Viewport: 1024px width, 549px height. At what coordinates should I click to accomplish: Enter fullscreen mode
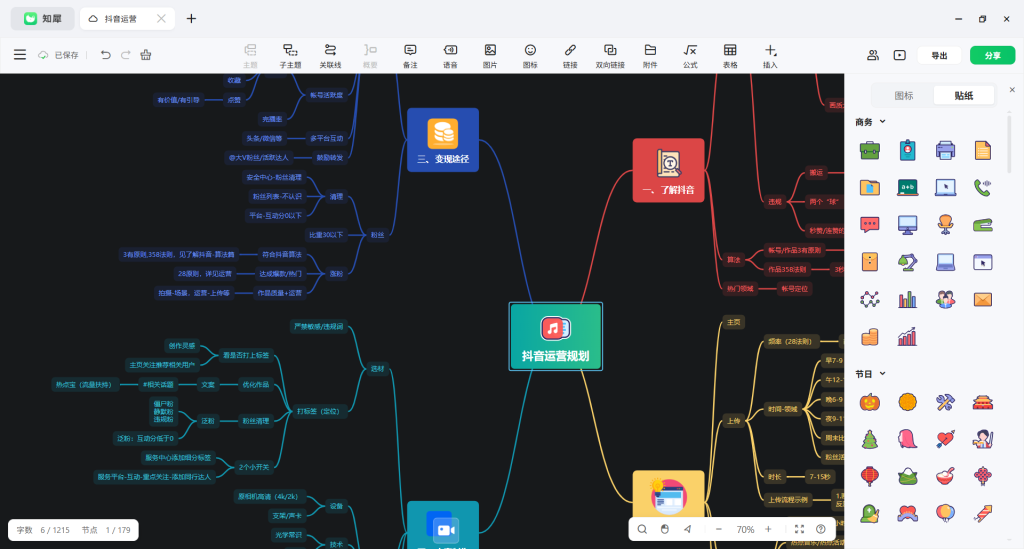(799, 529)
